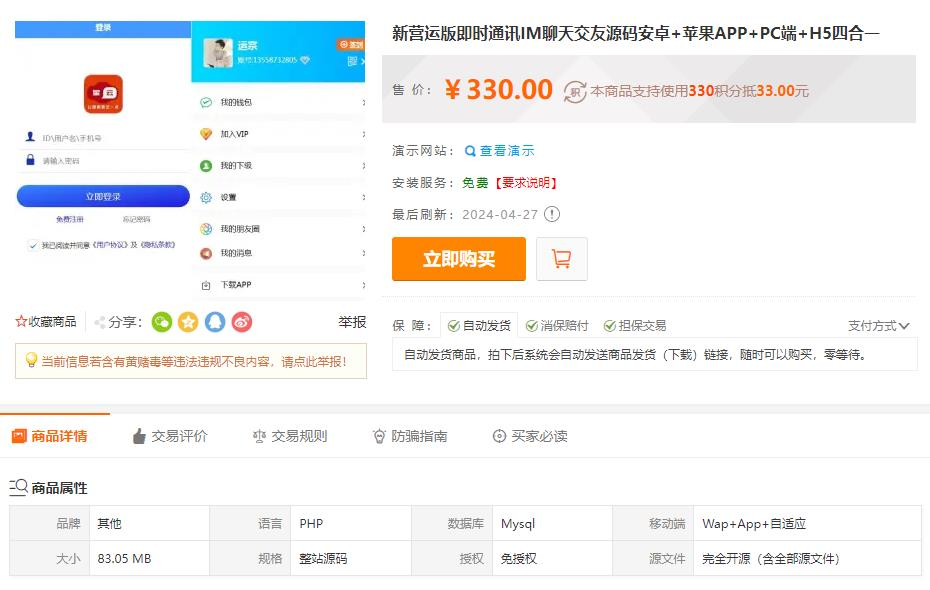Select the 消保赔付 guarantee option
Screen dimensions: 930x590
557,326
